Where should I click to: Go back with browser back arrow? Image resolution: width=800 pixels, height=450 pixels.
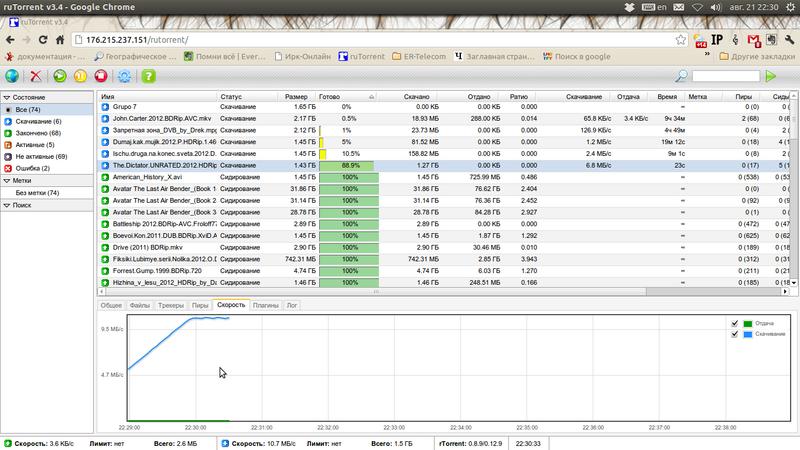(x=10, y=40)
